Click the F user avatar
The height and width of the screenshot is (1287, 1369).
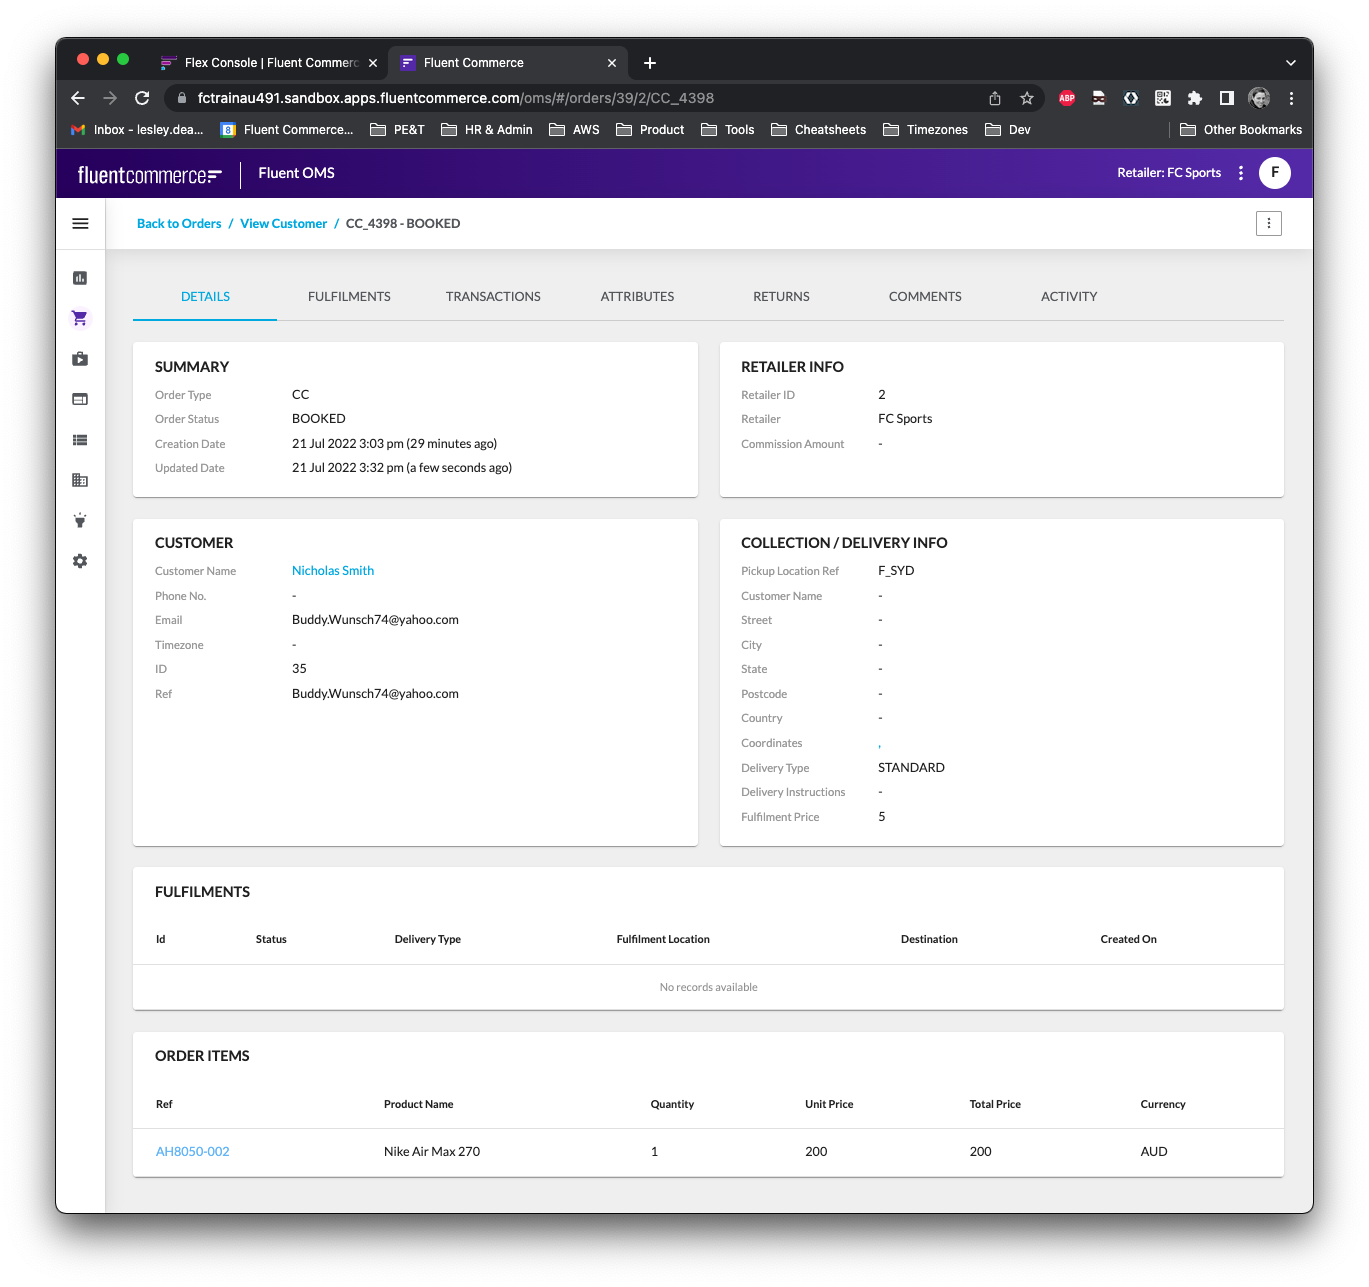tap(1275, 173)
